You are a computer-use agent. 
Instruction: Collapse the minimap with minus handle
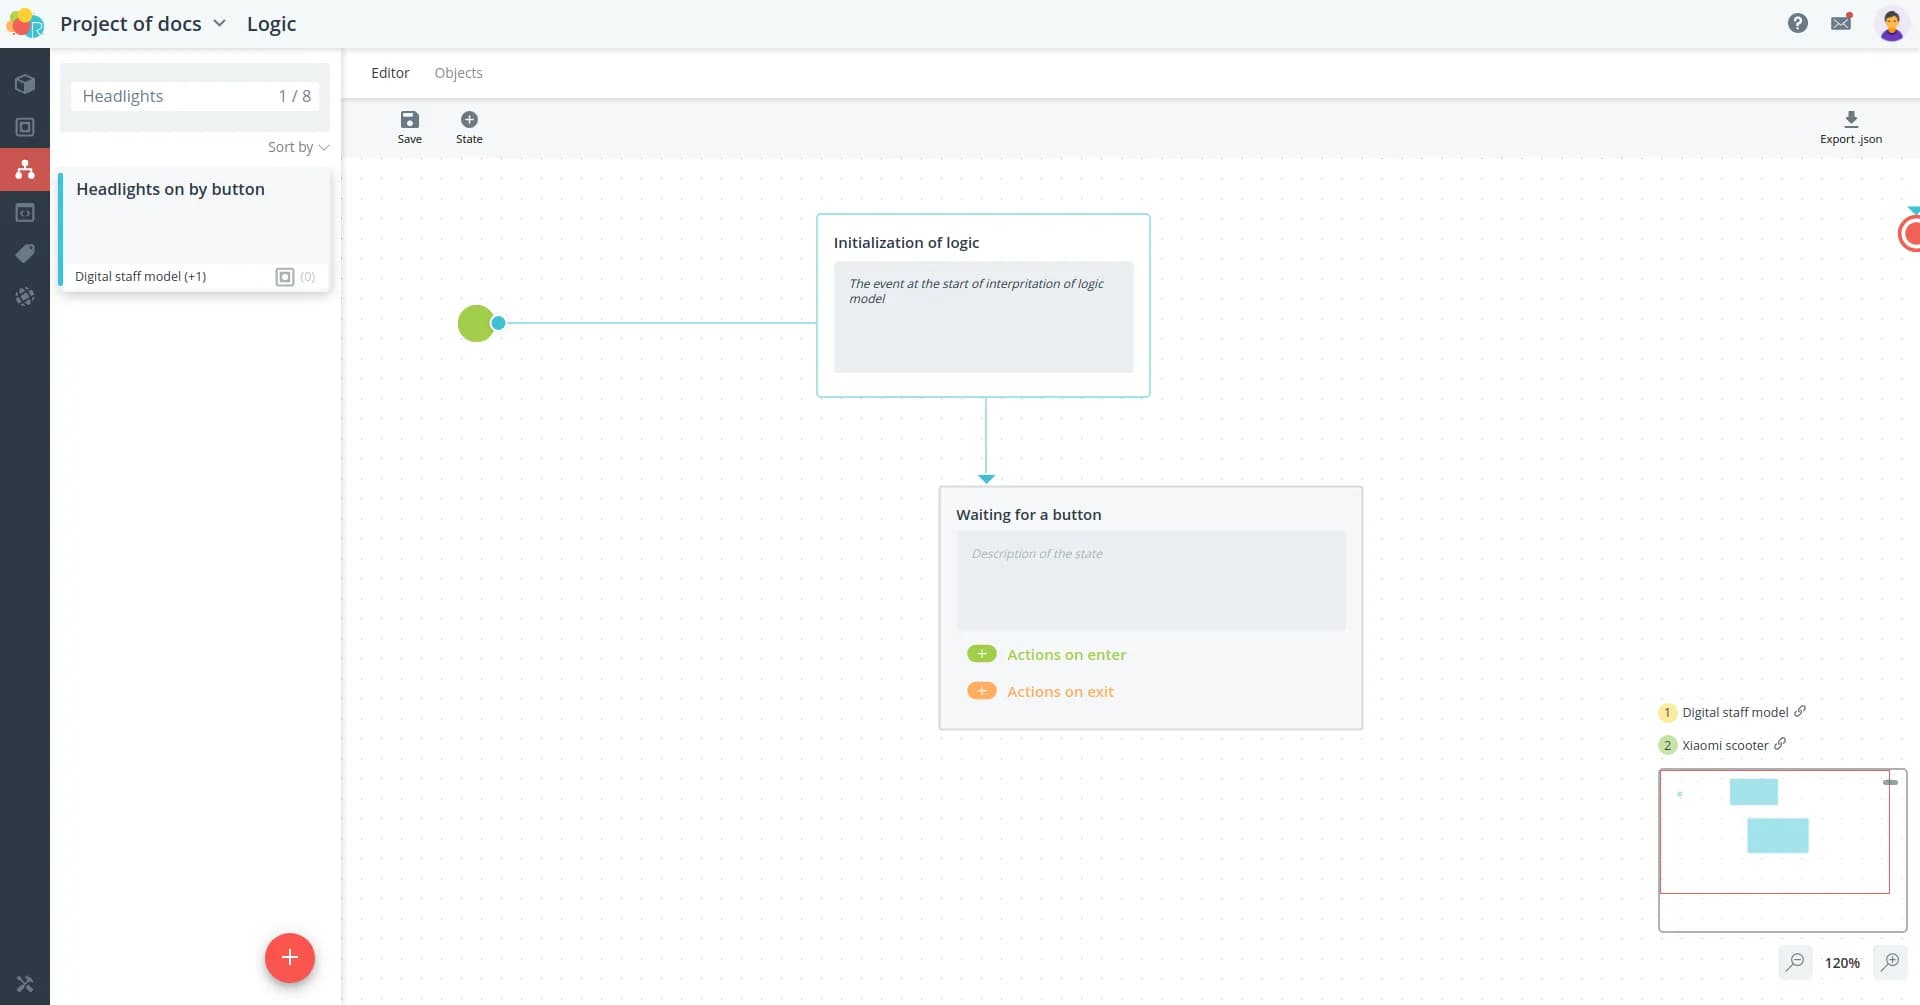1890,782
